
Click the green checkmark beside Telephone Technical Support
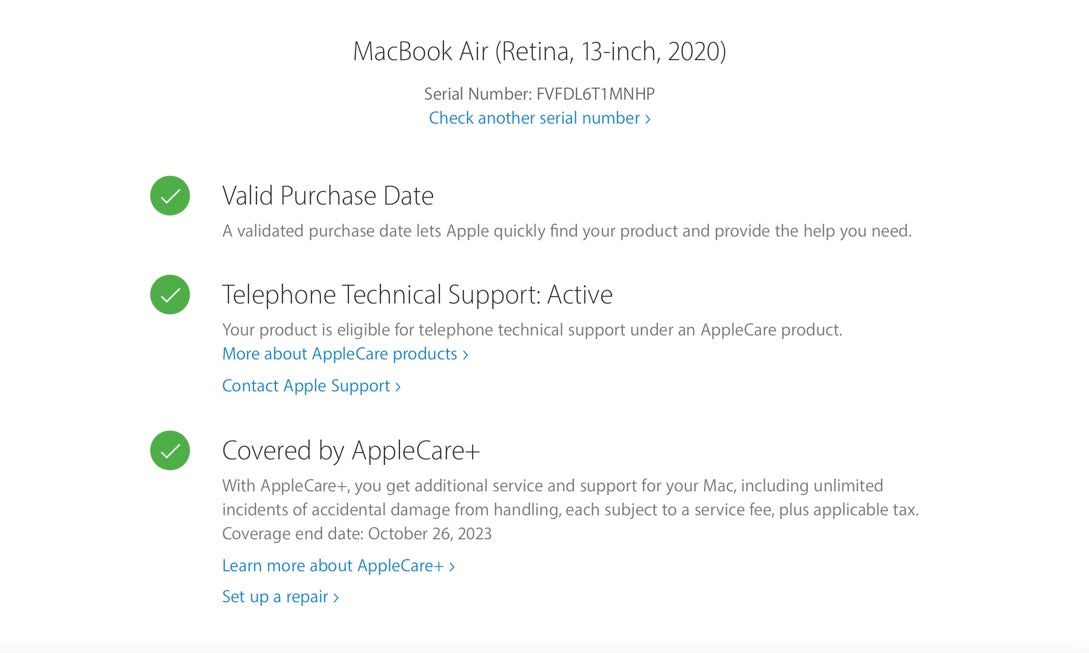click(170, 295)
